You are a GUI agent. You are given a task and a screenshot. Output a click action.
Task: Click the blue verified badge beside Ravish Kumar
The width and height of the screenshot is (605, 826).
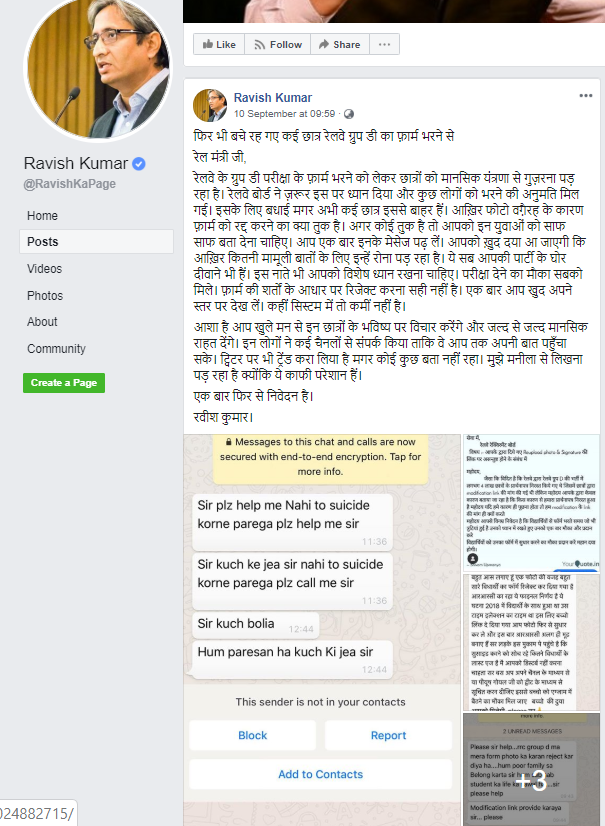[139, 164]
